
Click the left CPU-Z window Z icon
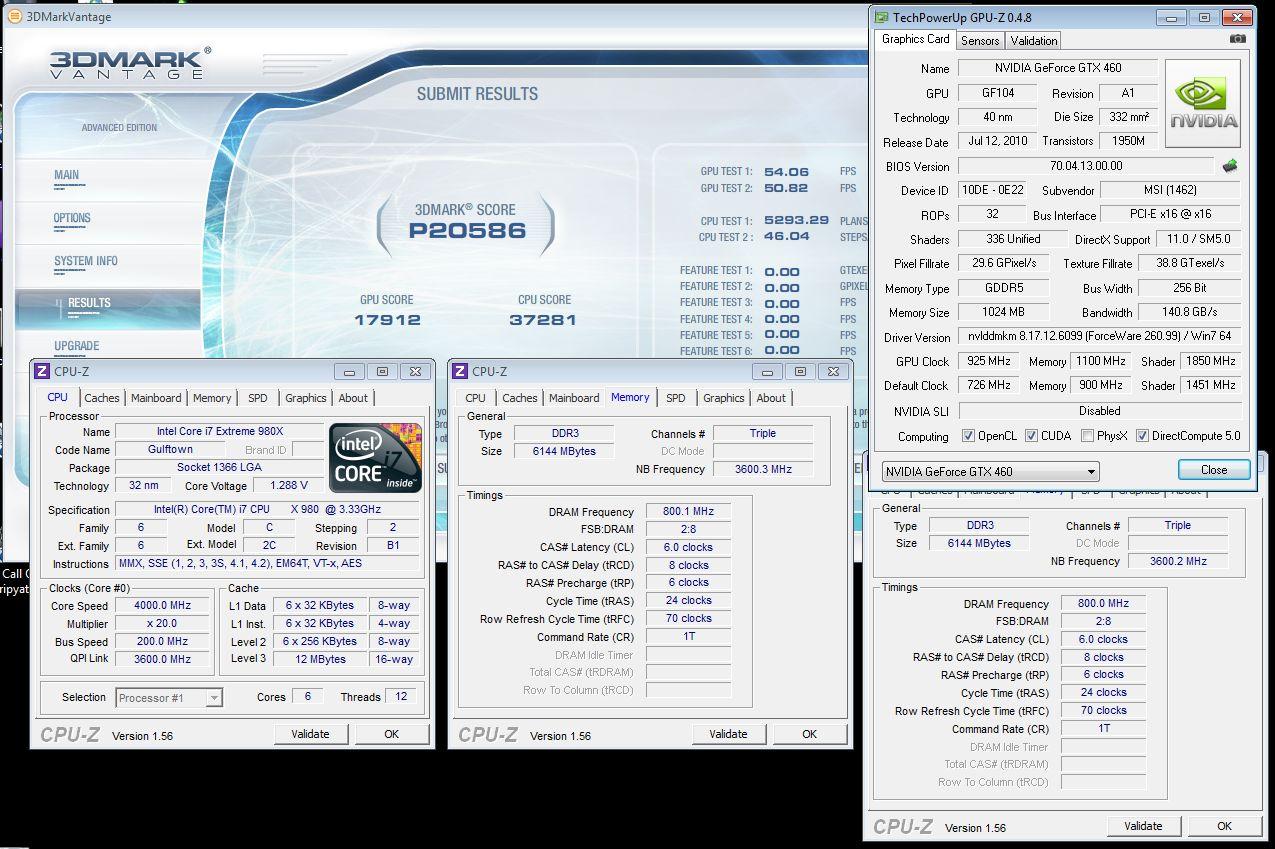click(42, 371)
